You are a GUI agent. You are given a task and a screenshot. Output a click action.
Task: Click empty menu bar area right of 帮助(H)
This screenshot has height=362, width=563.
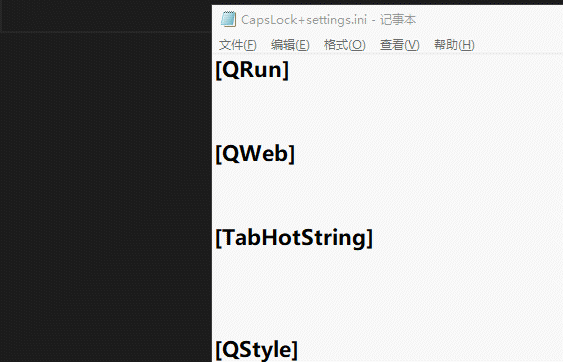coord(519,45)
